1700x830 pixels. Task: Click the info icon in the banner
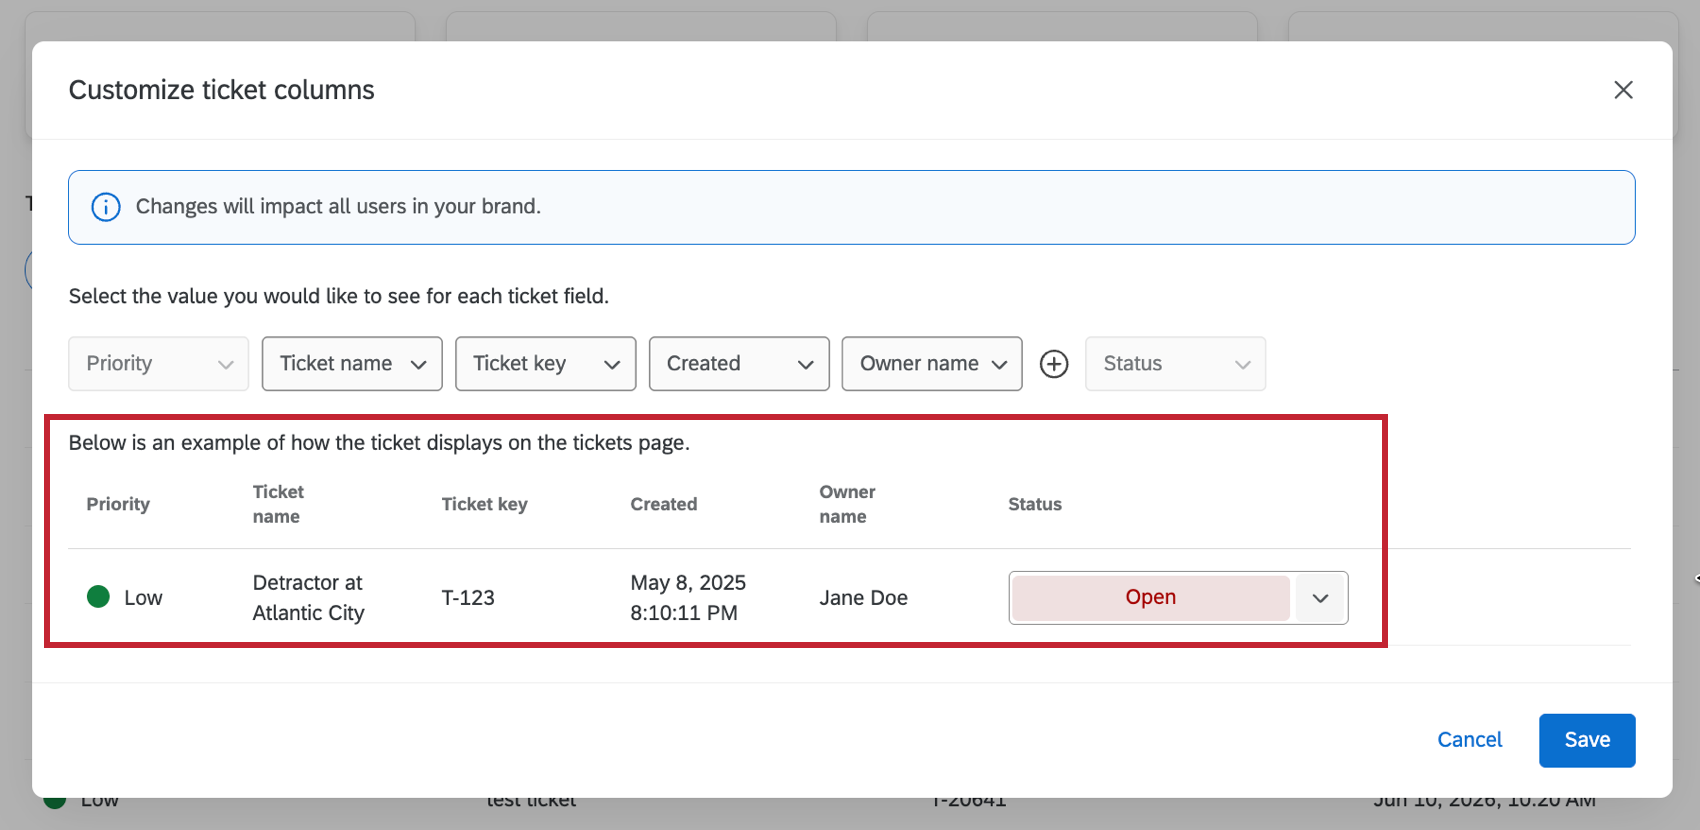(x=106, y=207)
